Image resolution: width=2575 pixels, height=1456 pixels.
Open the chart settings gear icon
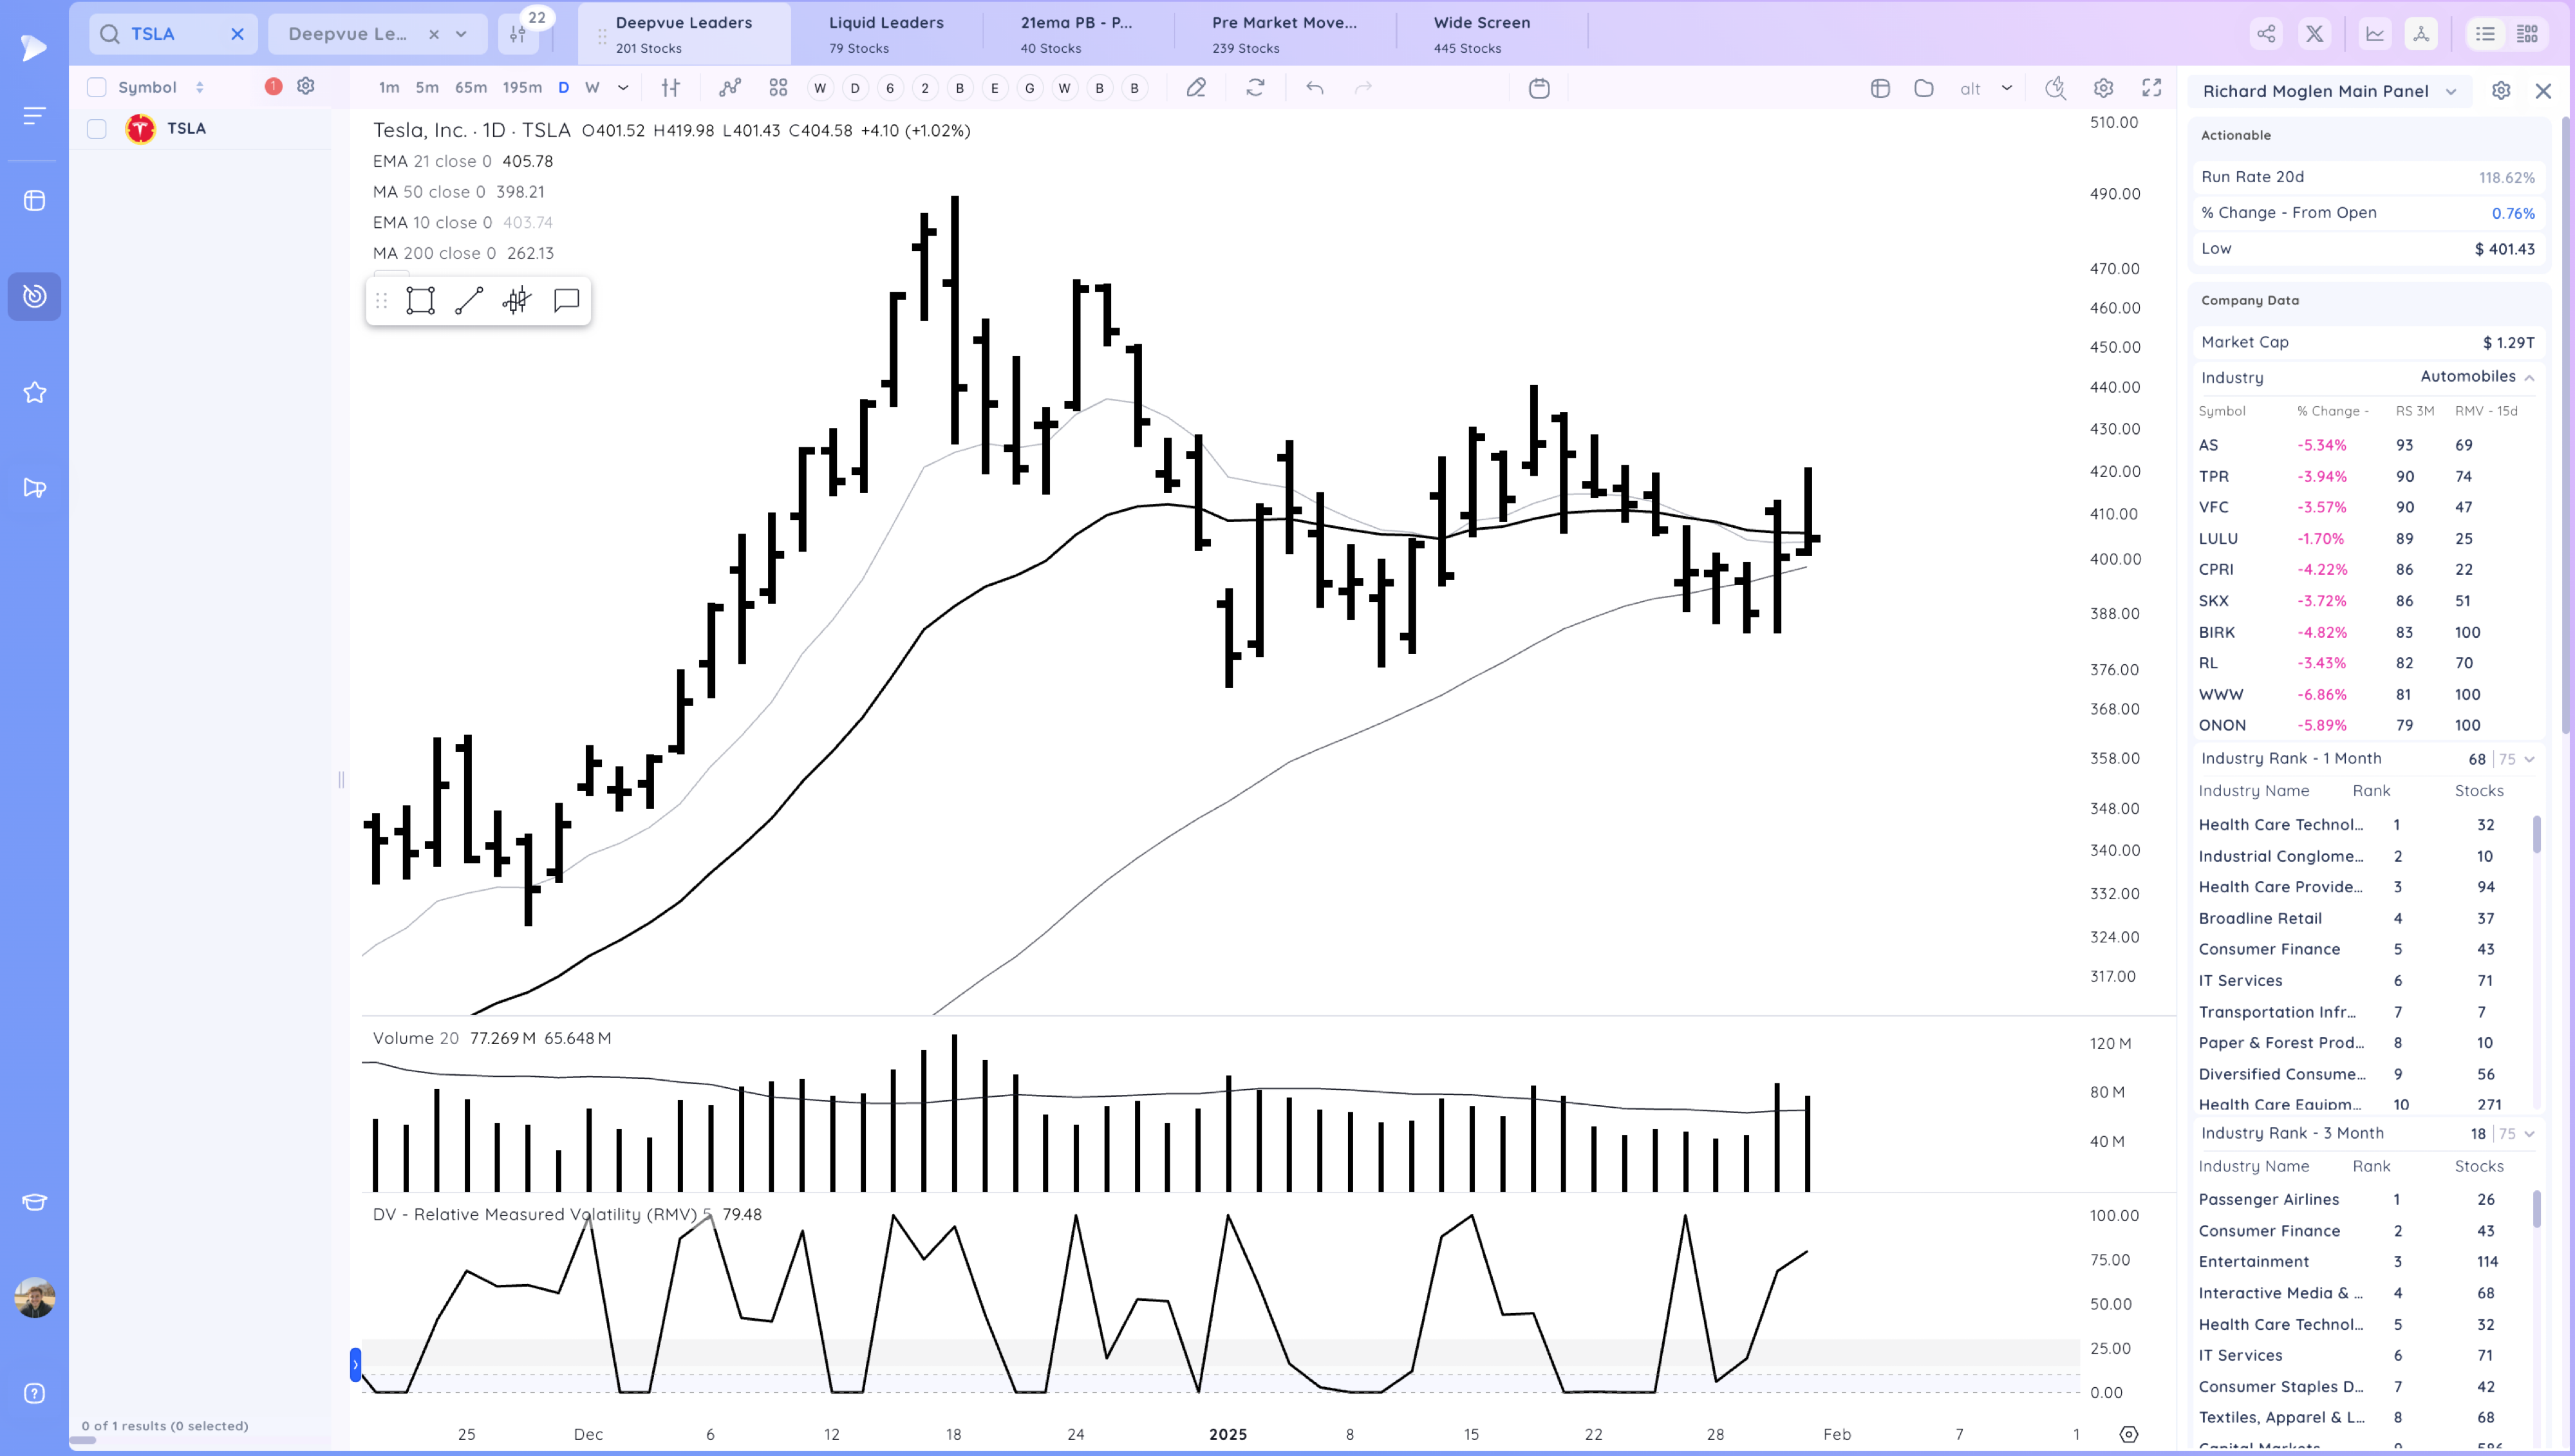point(2103,88)
